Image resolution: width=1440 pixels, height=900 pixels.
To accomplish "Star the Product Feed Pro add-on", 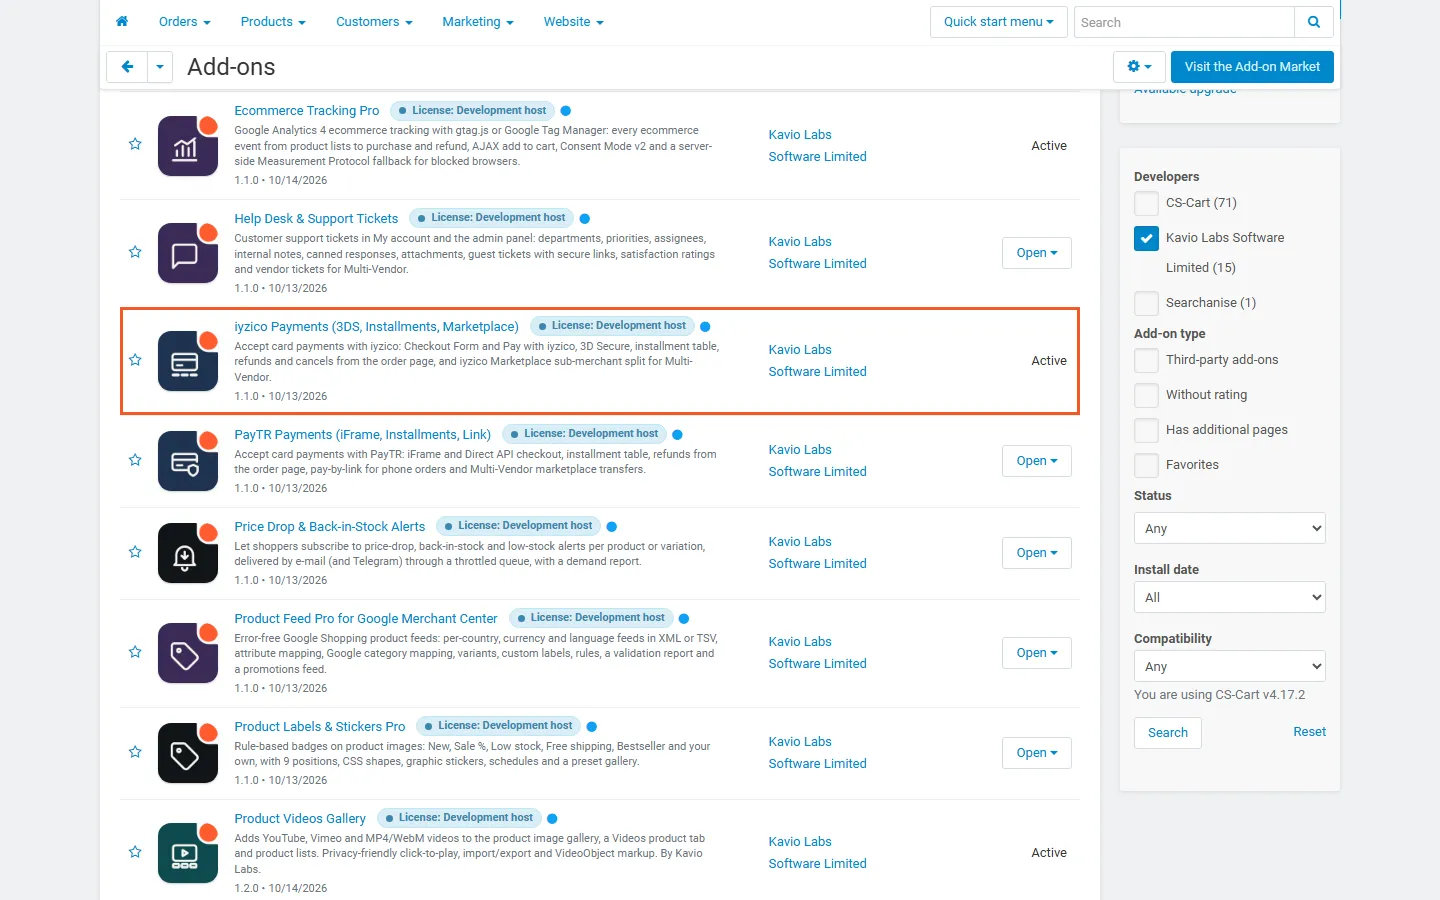I will click(135, 652).
